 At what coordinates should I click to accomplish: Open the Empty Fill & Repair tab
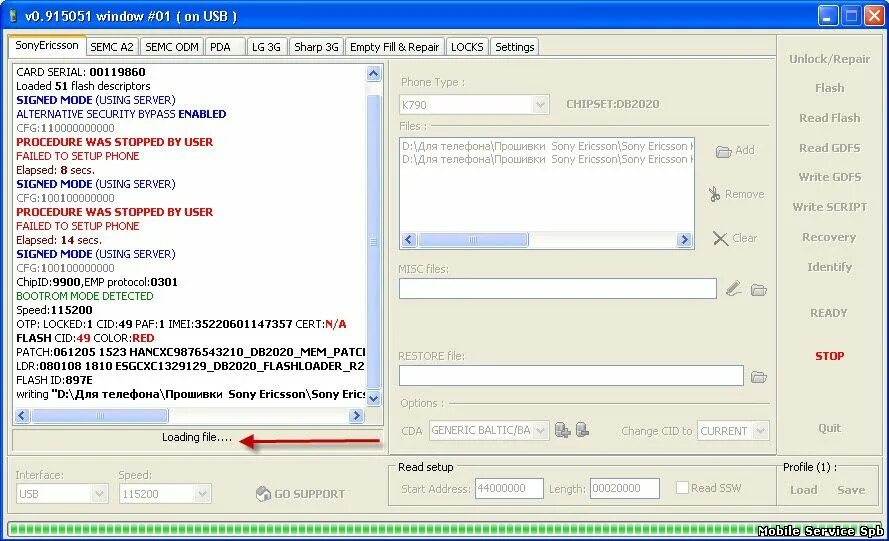tap(395, 47)
